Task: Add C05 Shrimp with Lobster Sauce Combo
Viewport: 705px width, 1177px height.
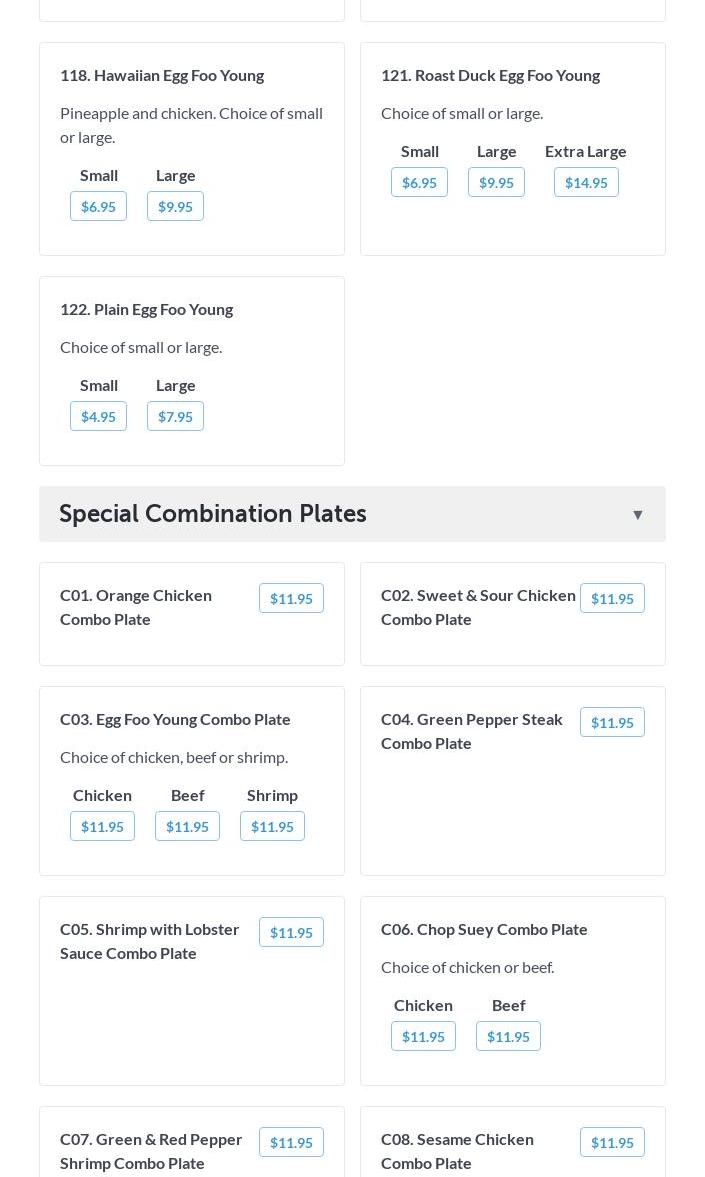Action: click(291, 933)
